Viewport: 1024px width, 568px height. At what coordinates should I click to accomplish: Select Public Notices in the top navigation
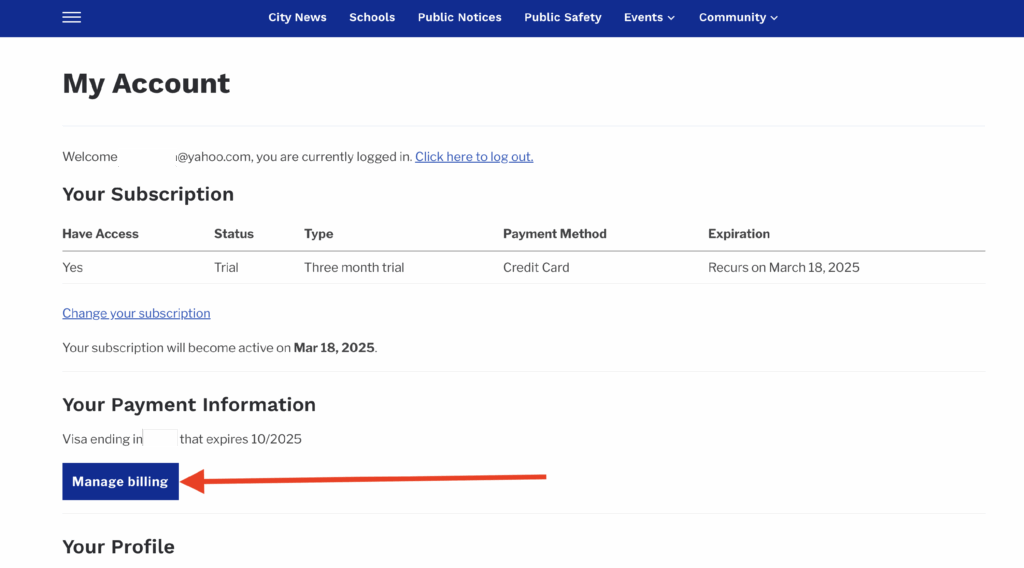point(459,18)
